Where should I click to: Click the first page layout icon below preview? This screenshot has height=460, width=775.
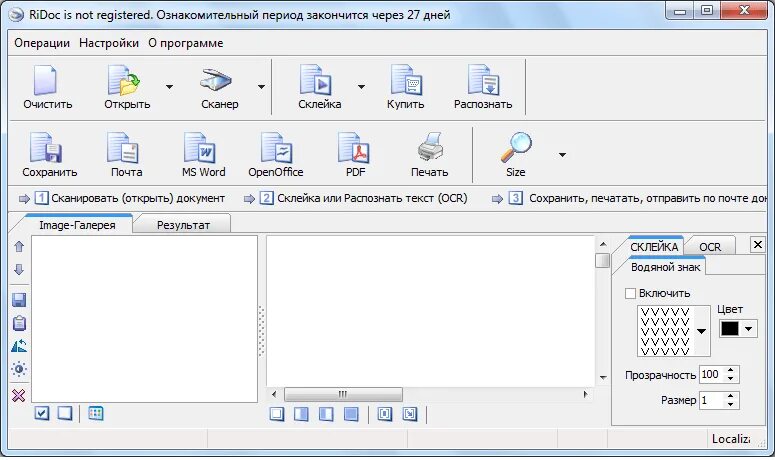277,414
